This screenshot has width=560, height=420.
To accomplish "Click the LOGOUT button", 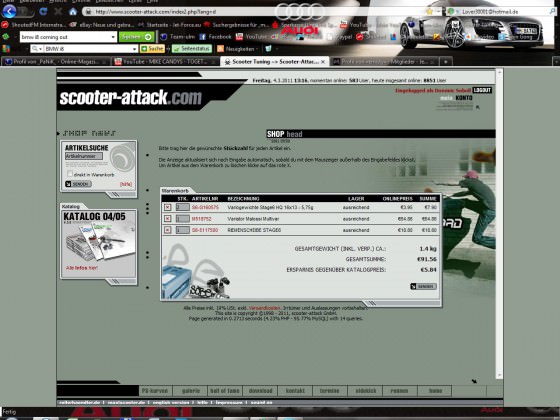I will coord(482,90).
